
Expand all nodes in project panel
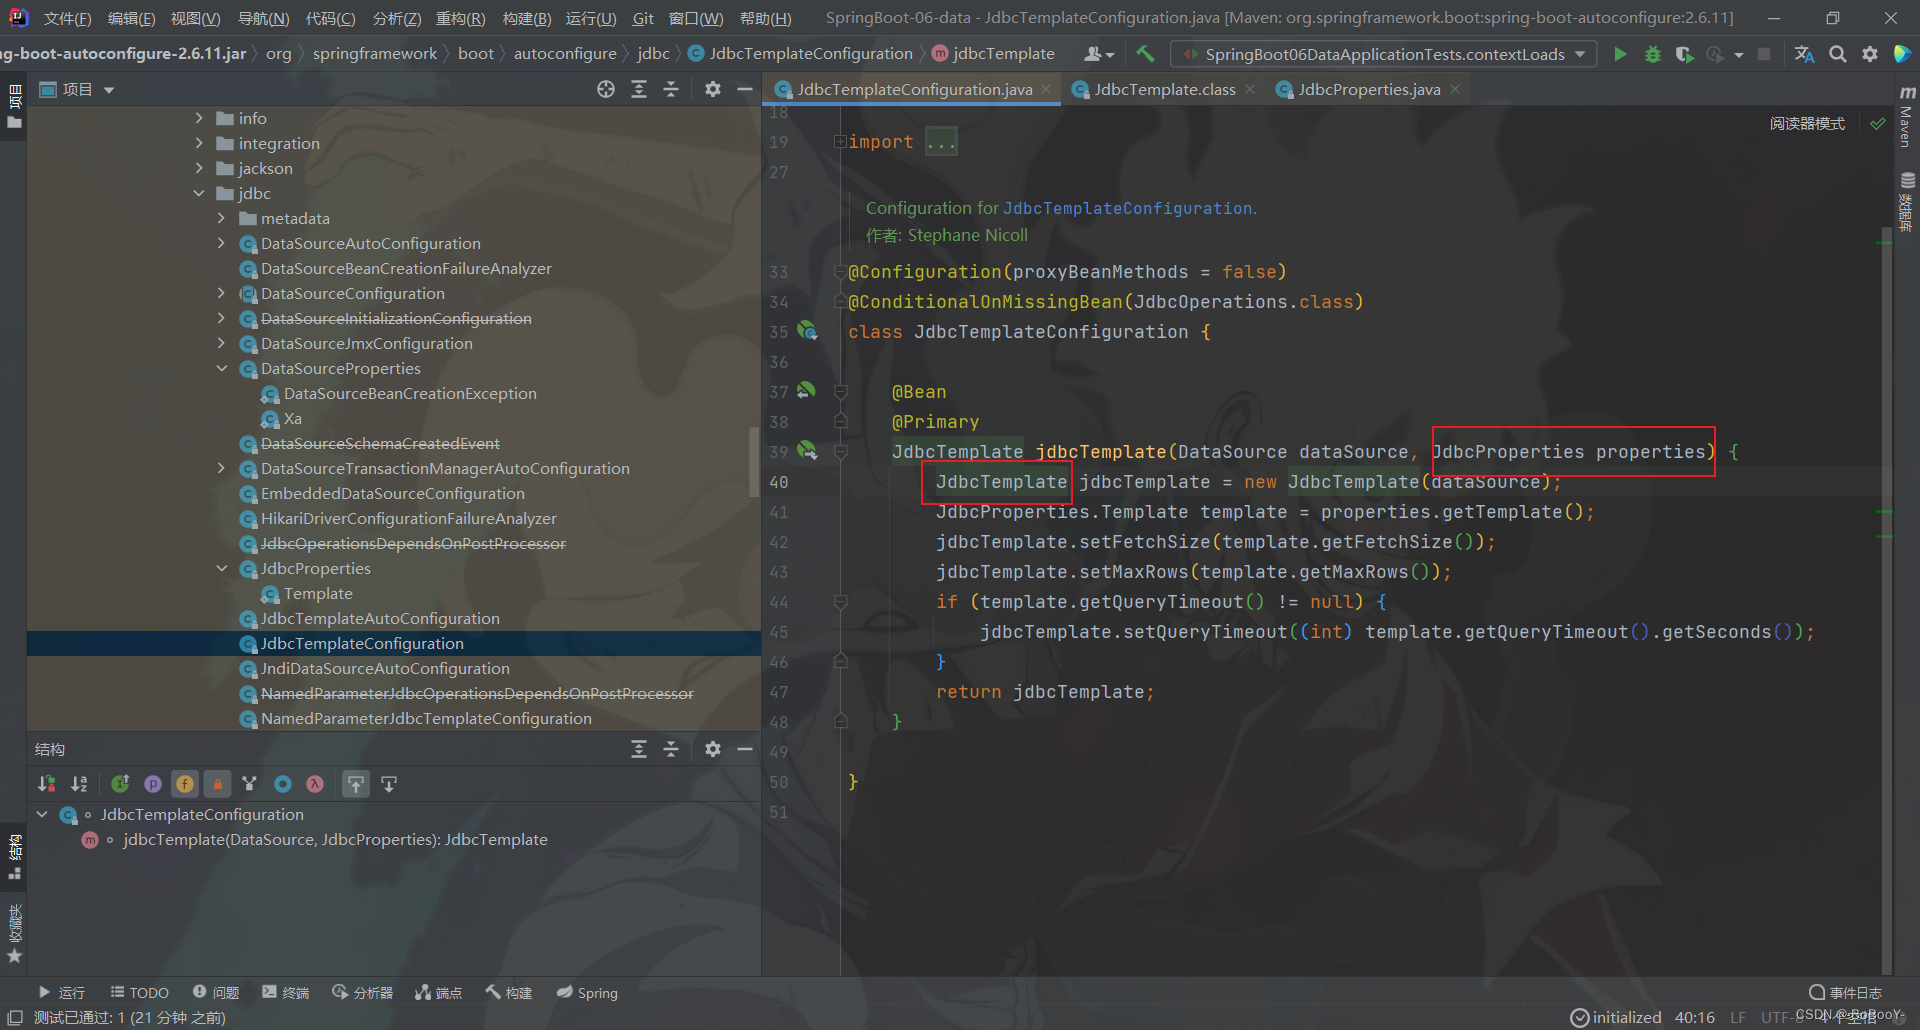[x=639, y=90]
